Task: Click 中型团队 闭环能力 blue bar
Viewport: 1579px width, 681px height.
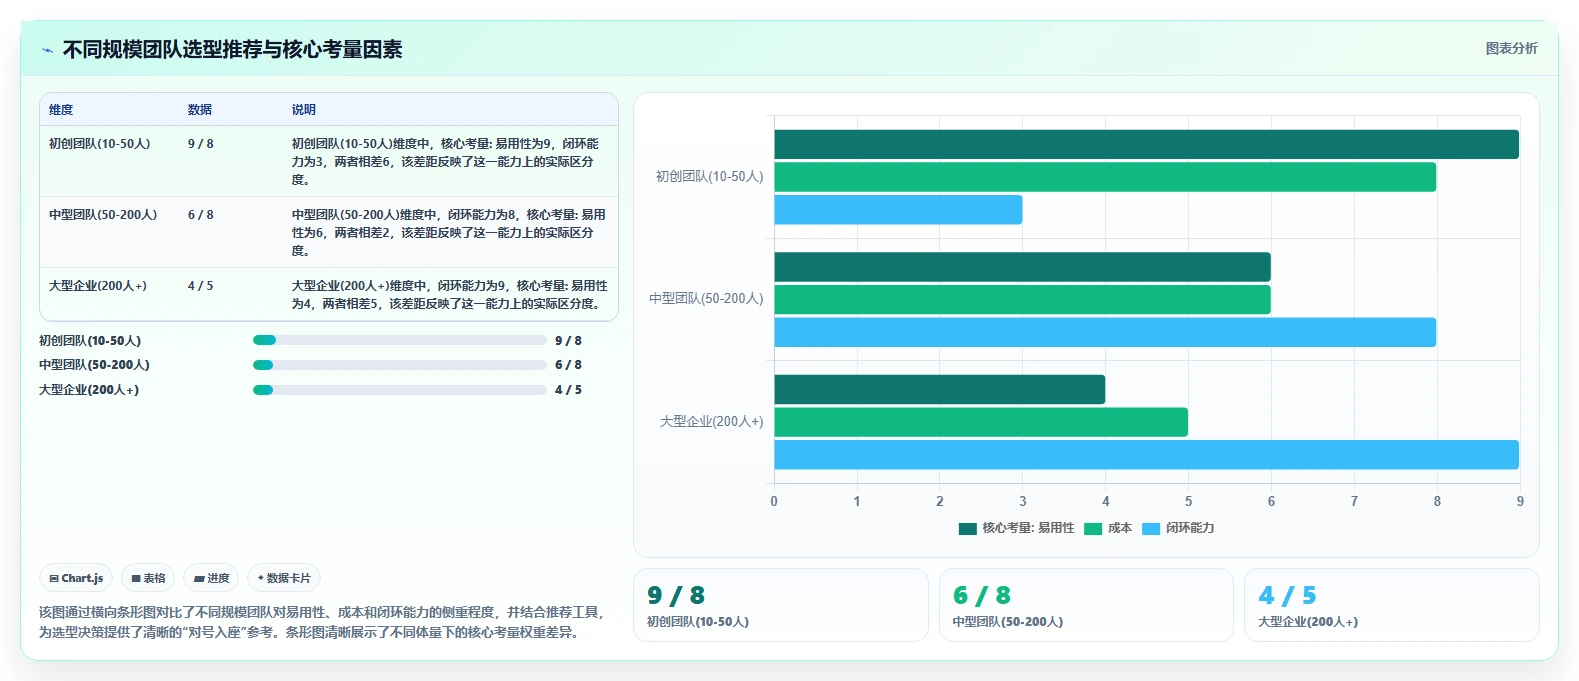Action: (x=1105, y=332)
